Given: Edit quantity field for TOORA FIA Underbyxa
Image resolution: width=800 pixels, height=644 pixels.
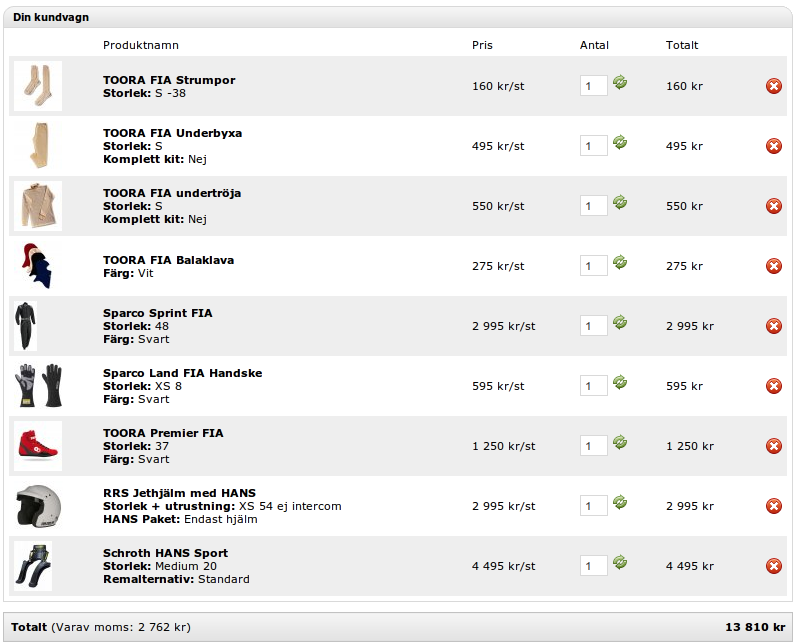Looking at the screenshot, I should [x=593, y=146].
